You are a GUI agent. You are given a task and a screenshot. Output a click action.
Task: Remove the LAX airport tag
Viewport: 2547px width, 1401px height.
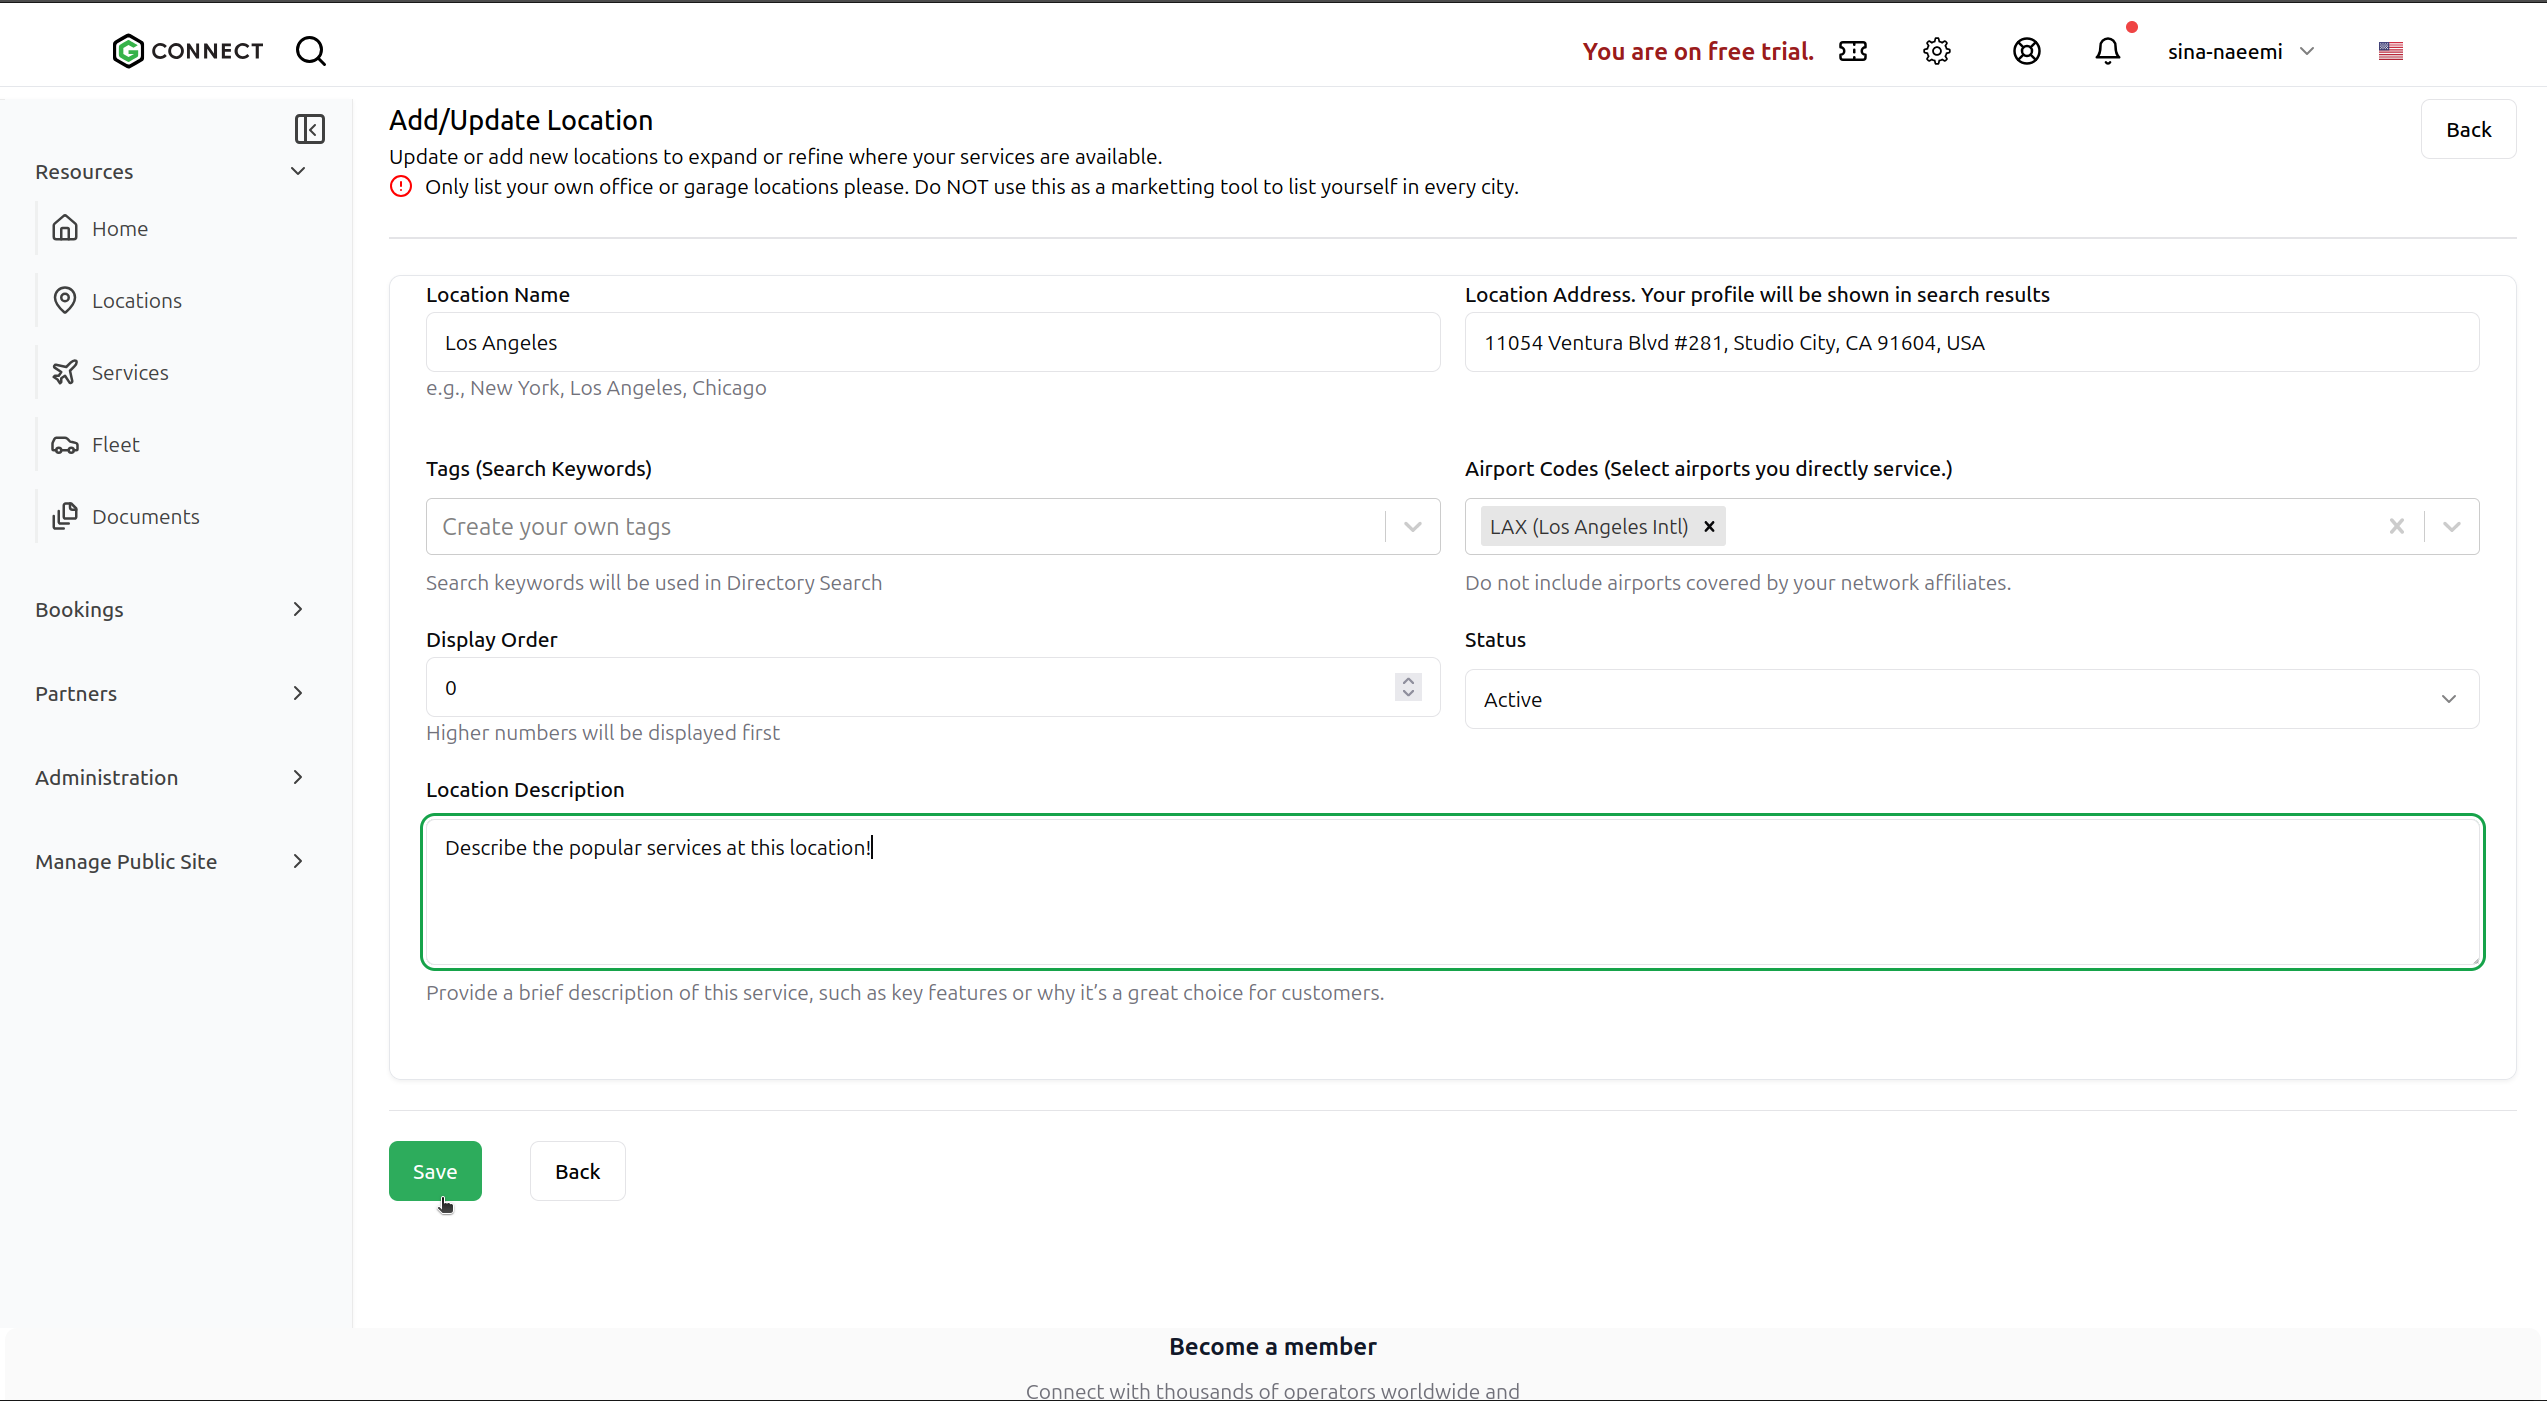1709,527
